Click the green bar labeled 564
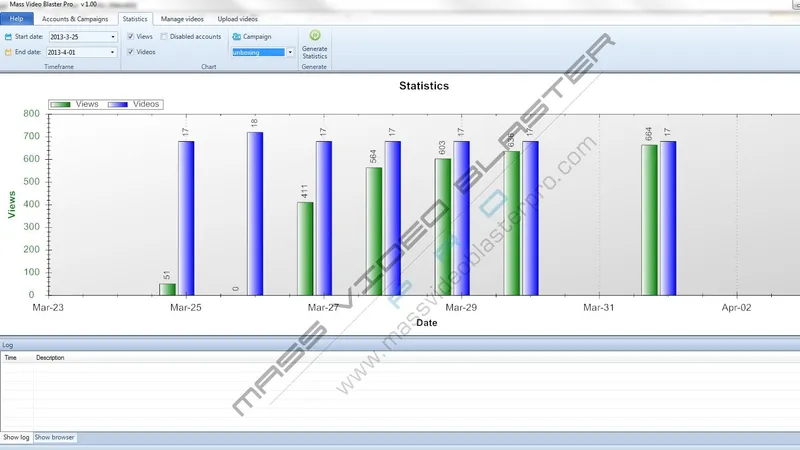Viewport: 800px width, 450px height. (374, 231)
